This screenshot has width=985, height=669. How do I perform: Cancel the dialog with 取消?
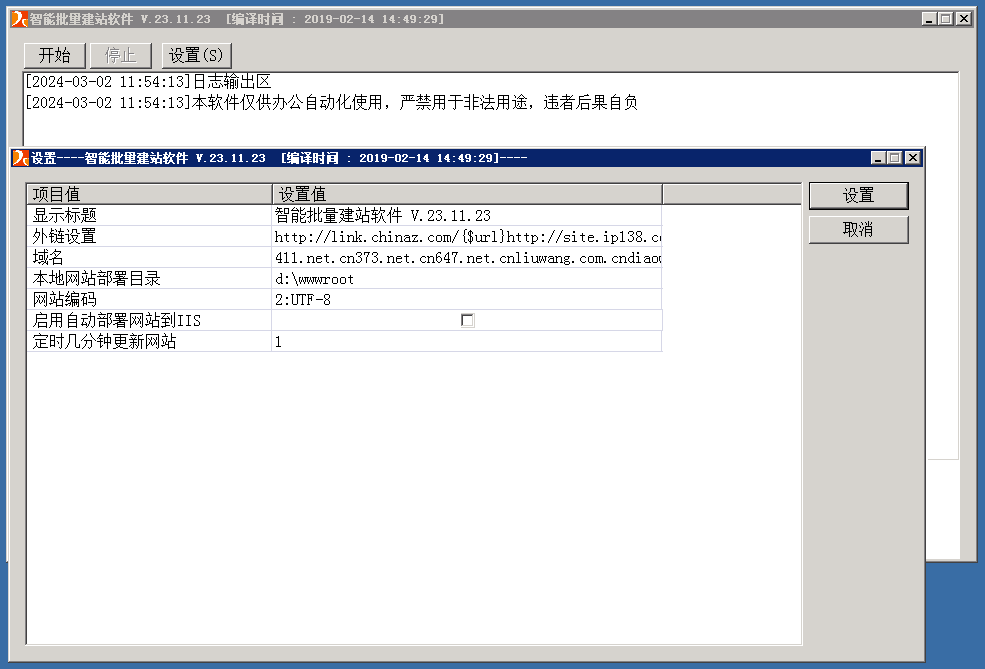click(x=858, y=229)
